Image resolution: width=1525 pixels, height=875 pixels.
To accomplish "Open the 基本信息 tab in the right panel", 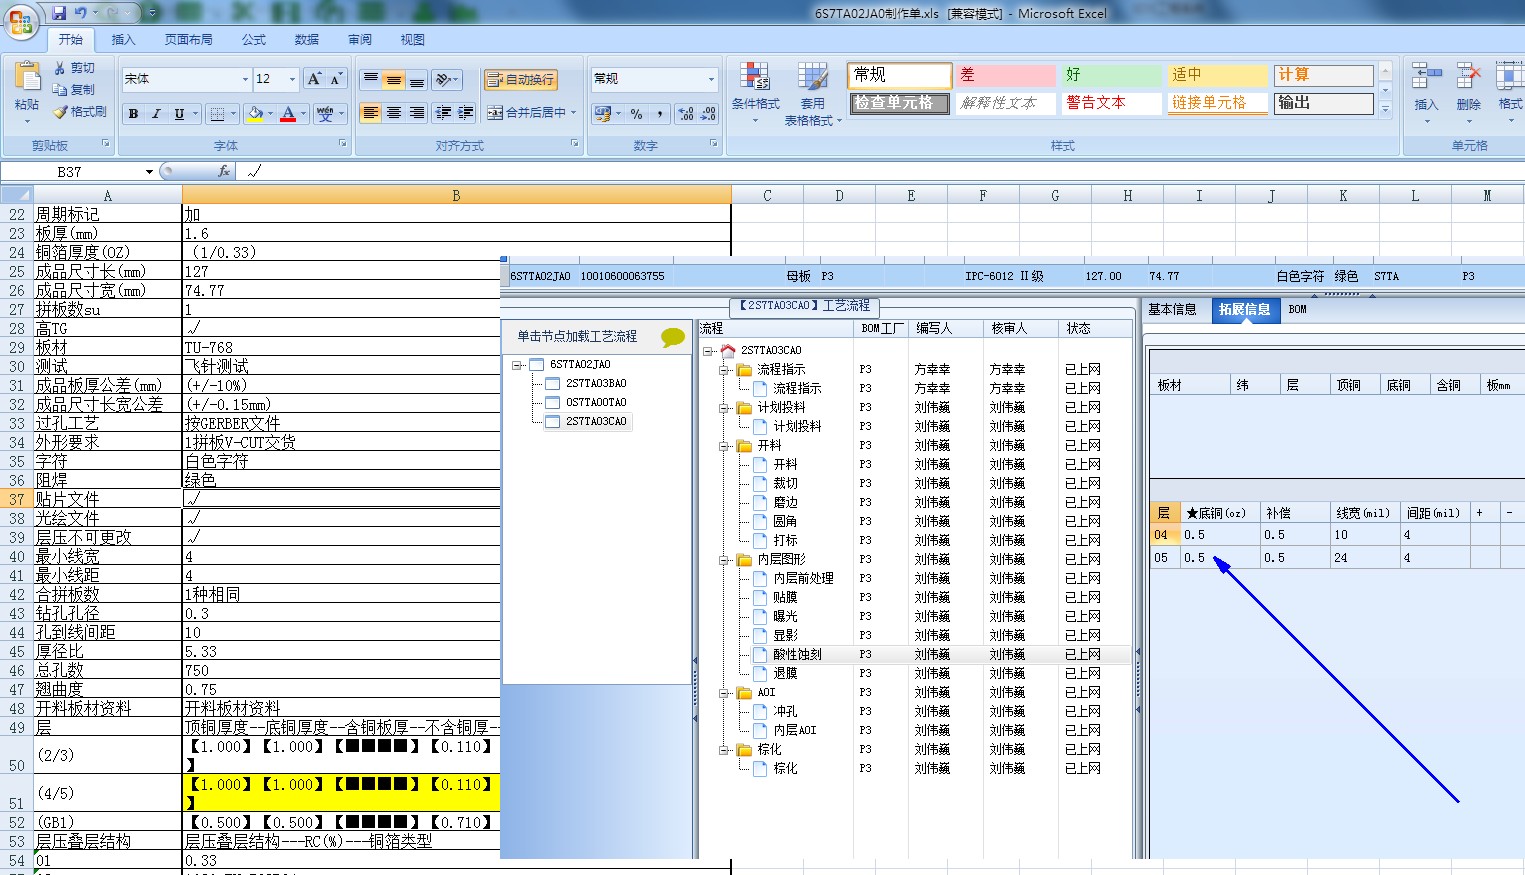I will 1172,310.
